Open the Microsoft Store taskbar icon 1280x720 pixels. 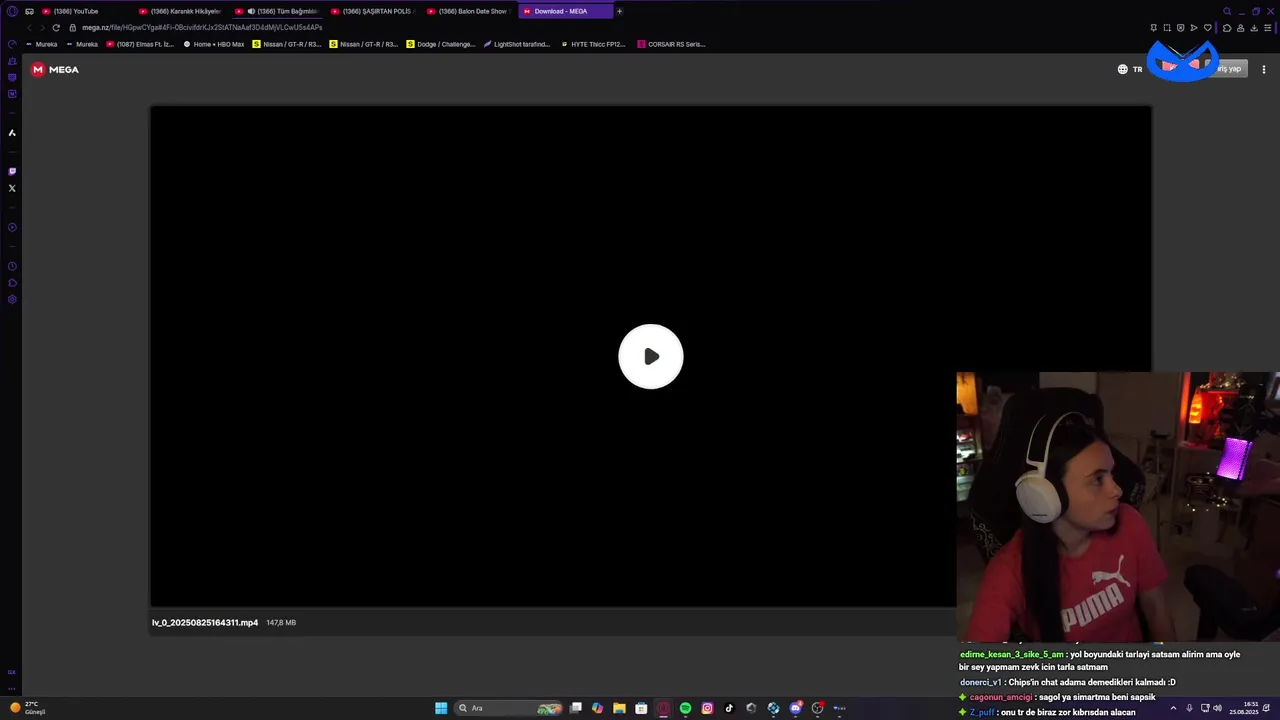tap(641, 708)
